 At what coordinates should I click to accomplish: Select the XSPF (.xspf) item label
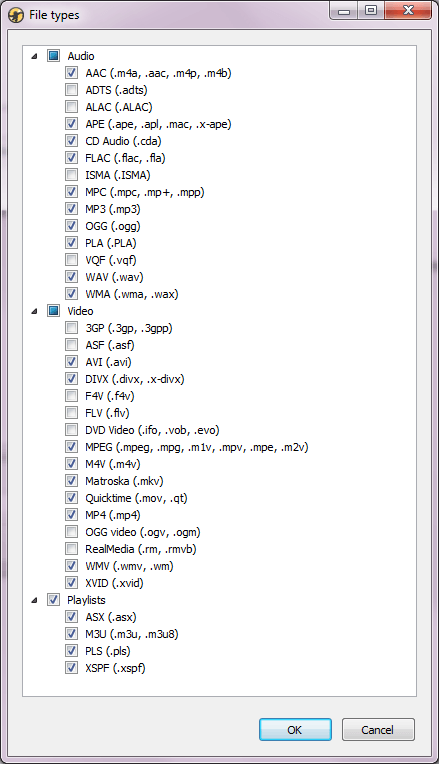pyautogui.click(x=115, y=668)
